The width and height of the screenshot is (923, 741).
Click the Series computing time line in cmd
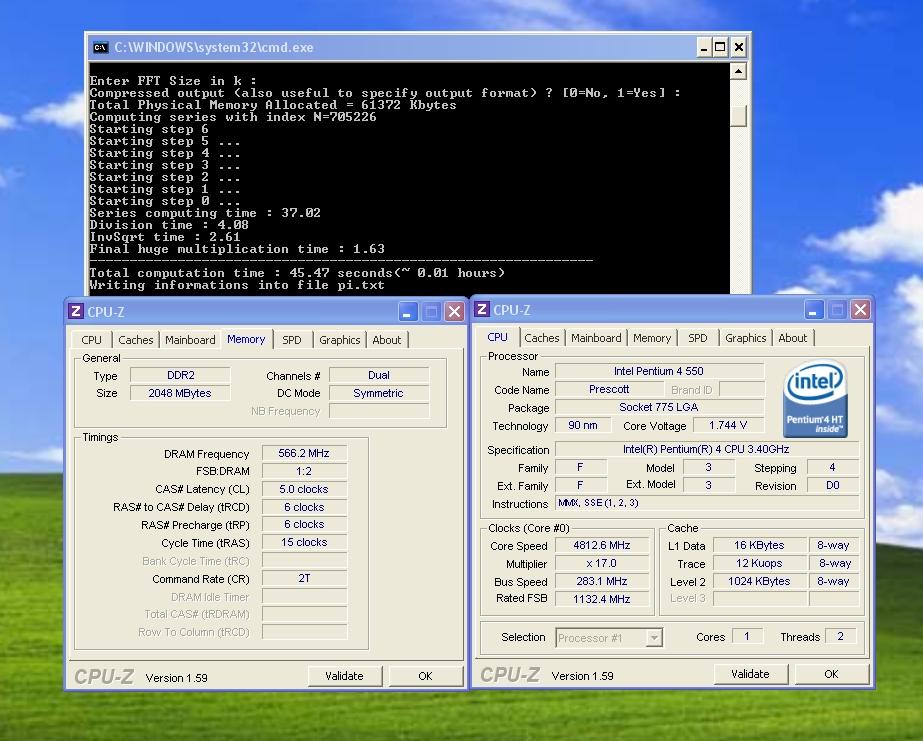[x=205, y=213]
